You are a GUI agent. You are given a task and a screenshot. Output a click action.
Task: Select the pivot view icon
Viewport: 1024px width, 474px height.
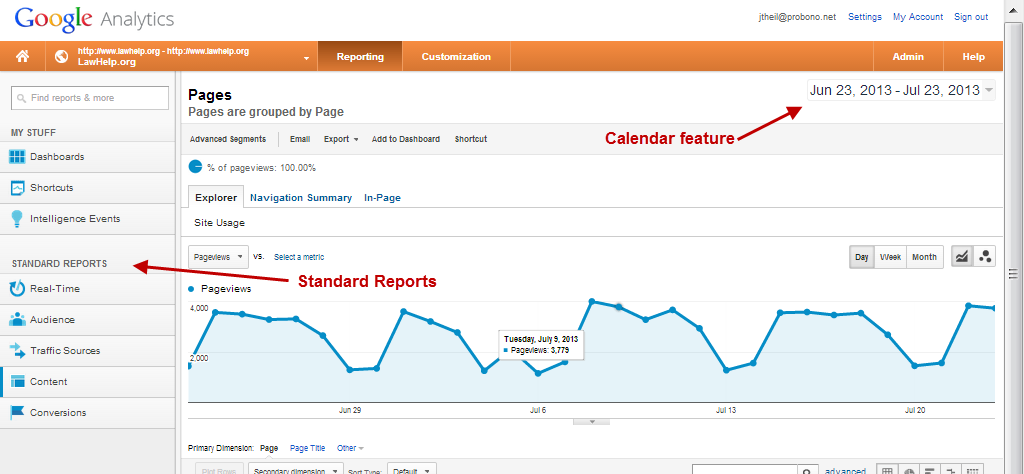pos(973,471)
